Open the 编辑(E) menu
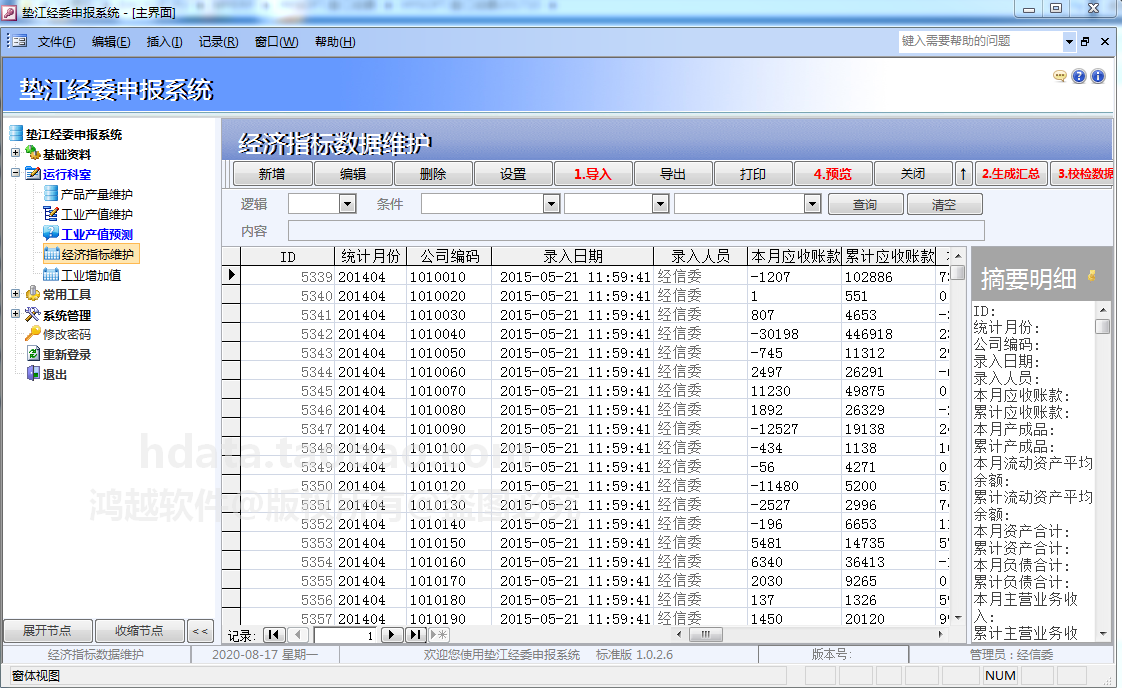 (111, 42)
